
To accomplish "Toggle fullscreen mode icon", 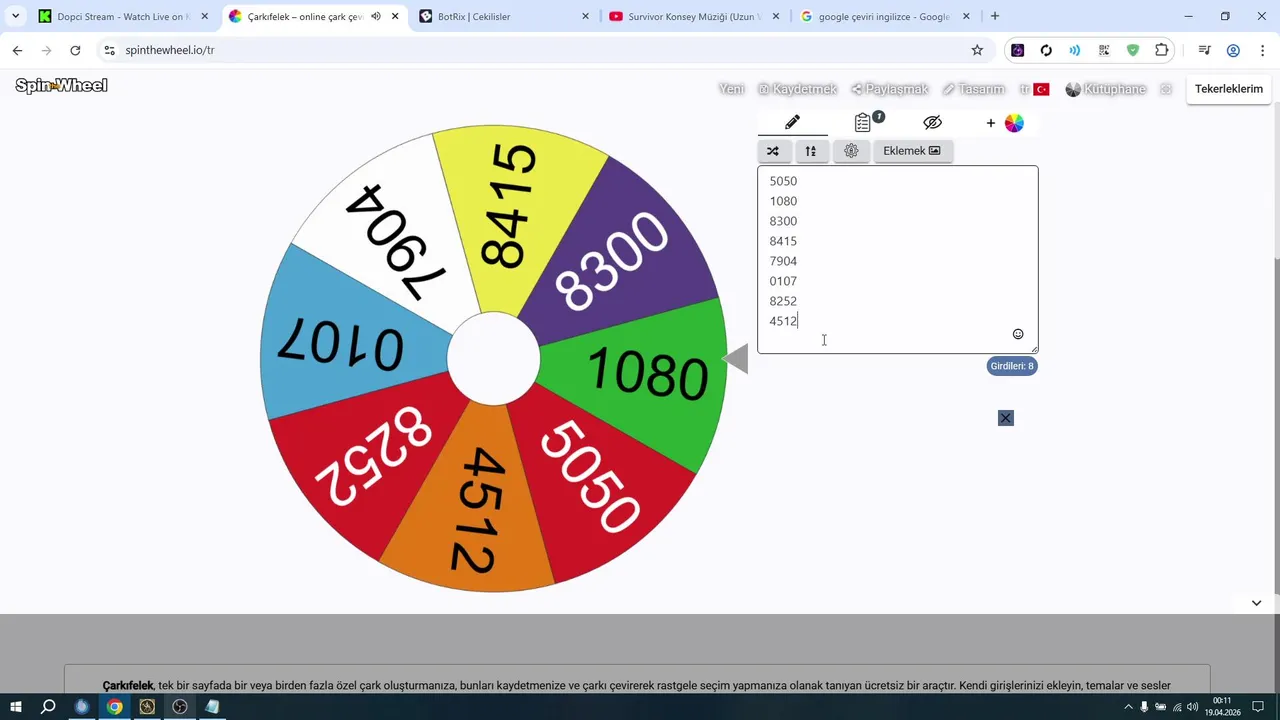I will tap(1166, 89).
